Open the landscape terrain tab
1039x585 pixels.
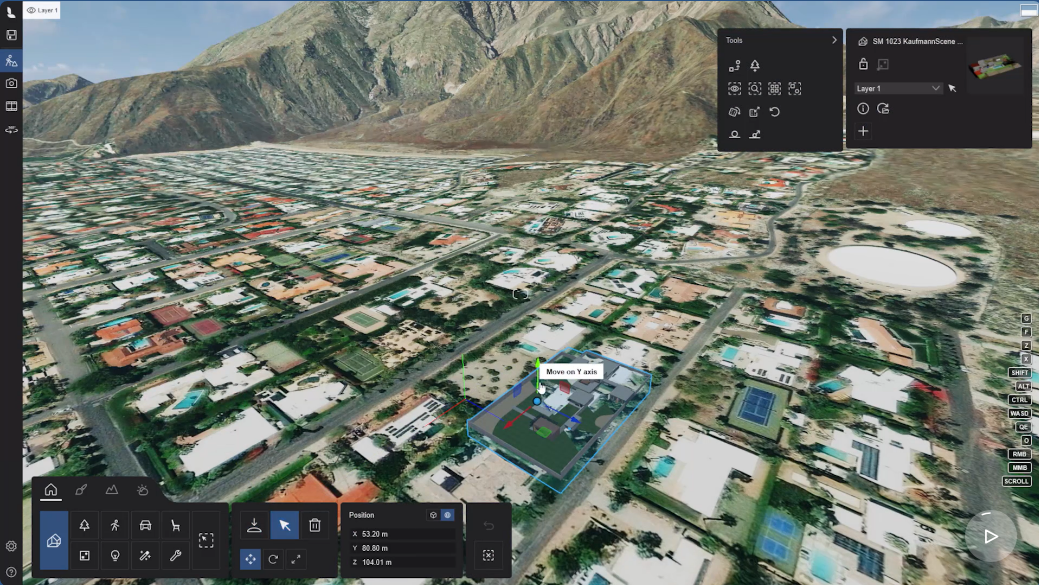(112, 490)
